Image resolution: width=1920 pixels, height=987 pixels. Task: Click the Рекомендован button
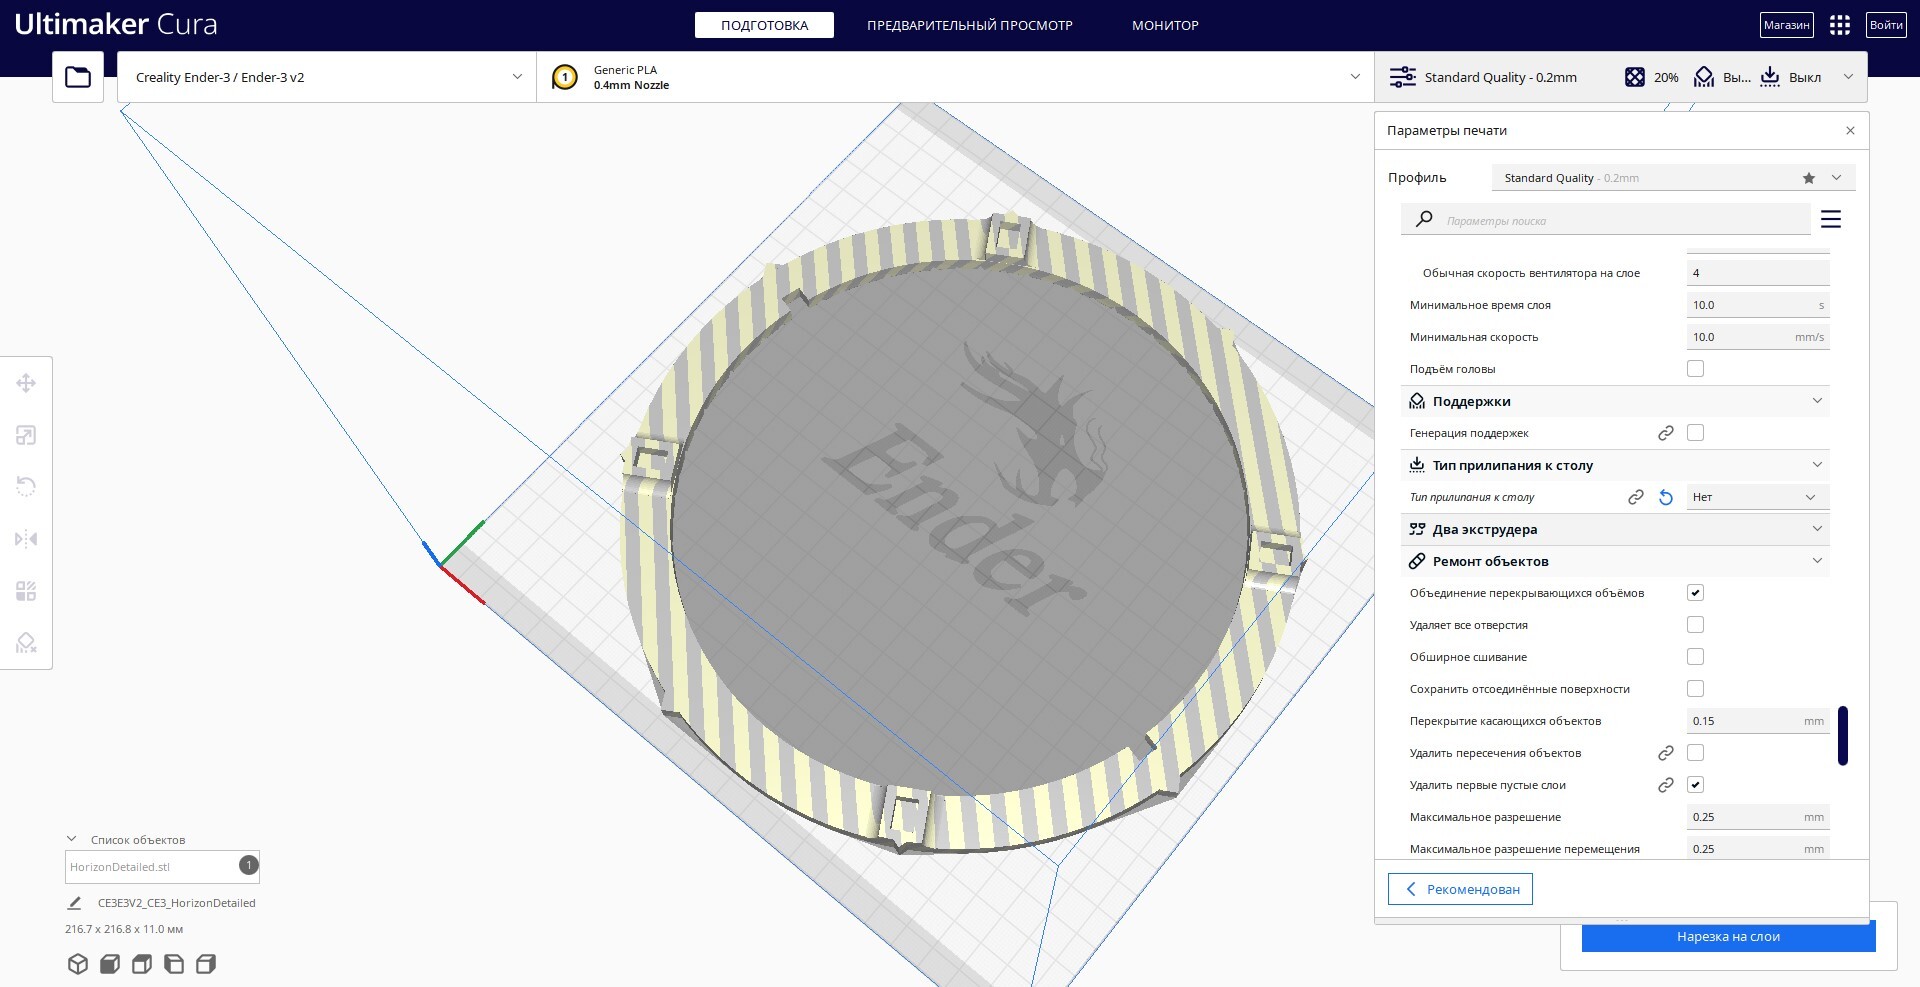click(1460, 889)
